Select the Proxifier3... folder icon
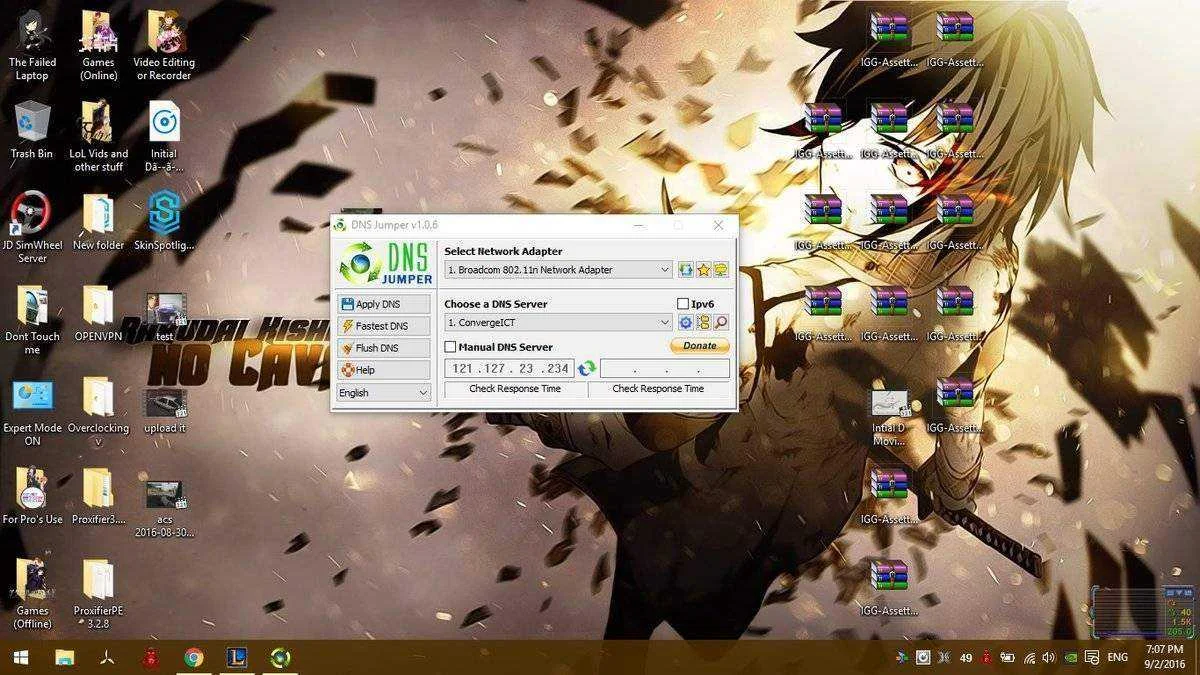The height and width of the screenshot is (675, 1200). [x=98, y=497]
